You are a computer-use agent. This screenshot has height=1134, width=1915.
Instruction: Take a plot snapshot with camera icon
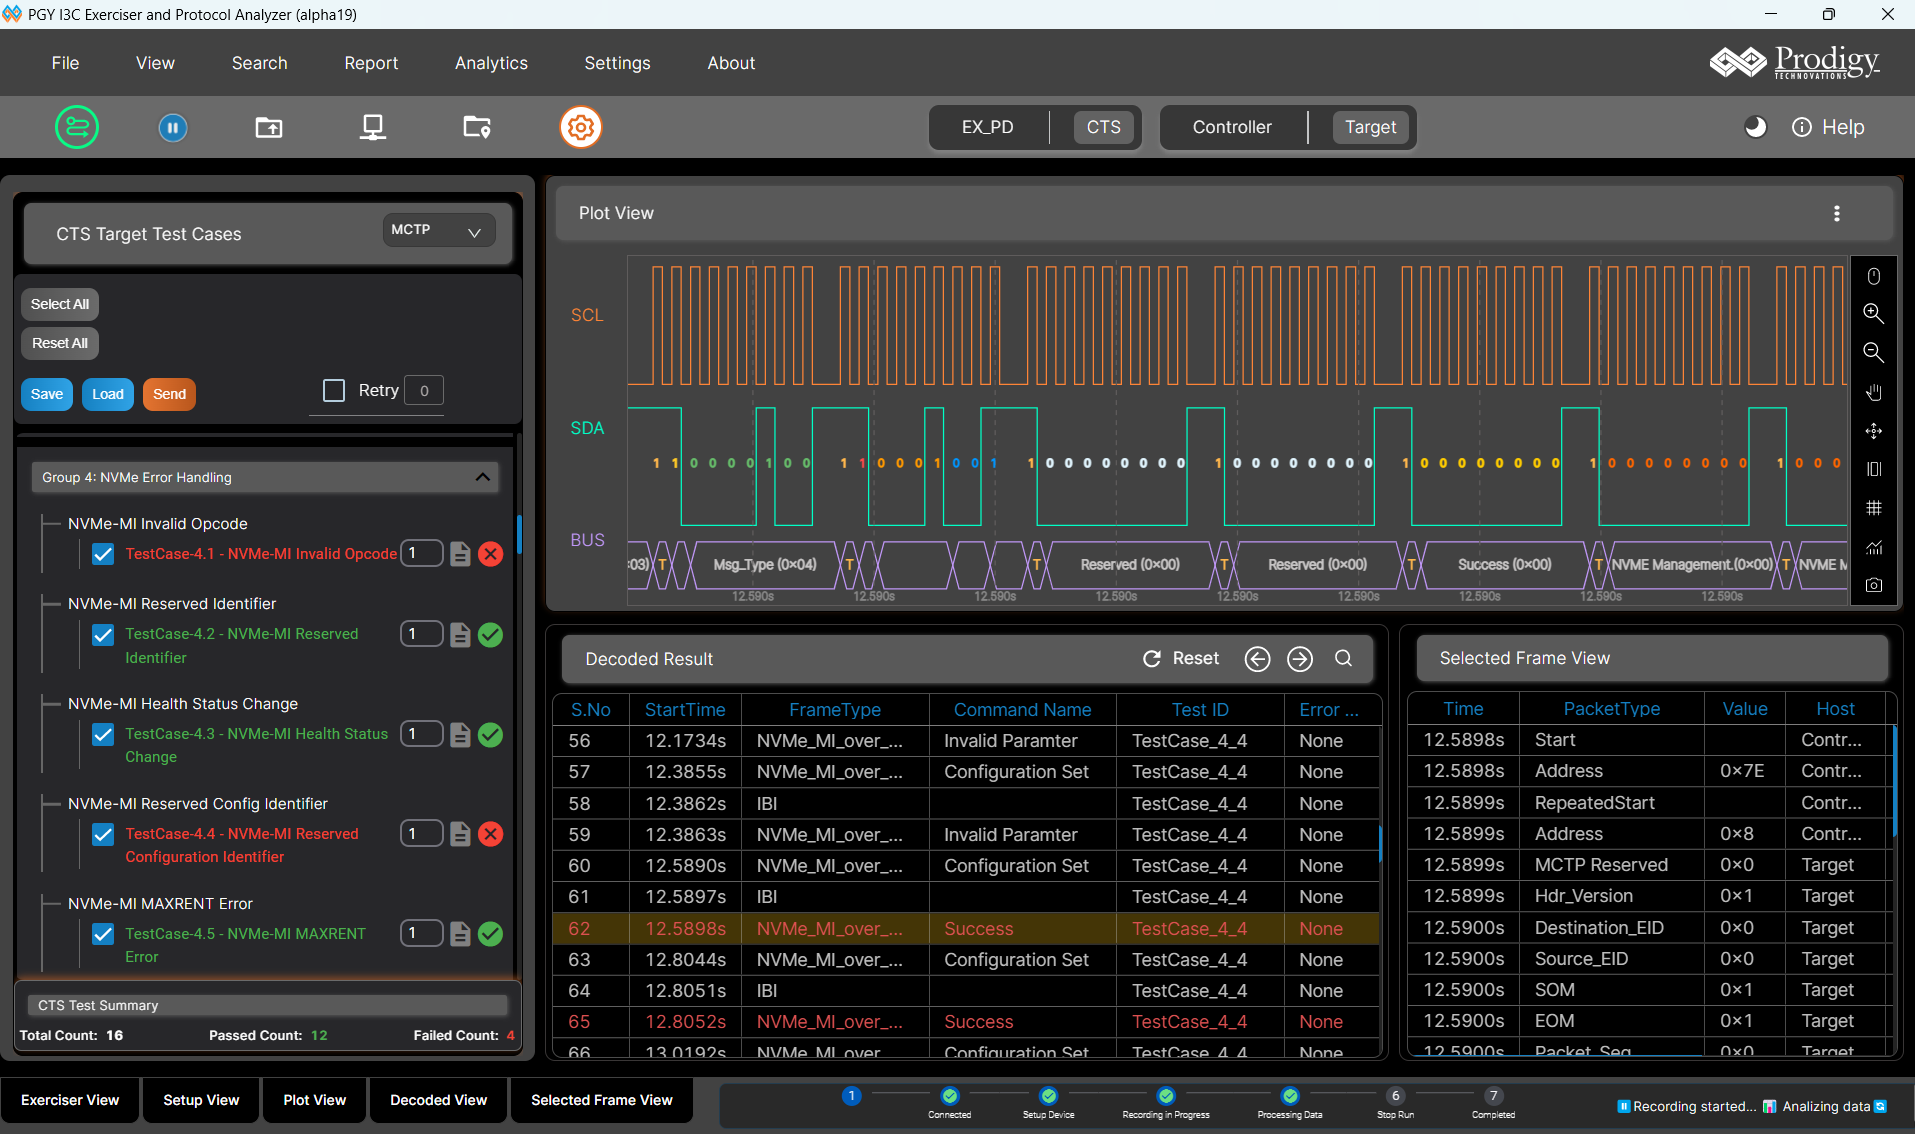[x=1873, y=585]
